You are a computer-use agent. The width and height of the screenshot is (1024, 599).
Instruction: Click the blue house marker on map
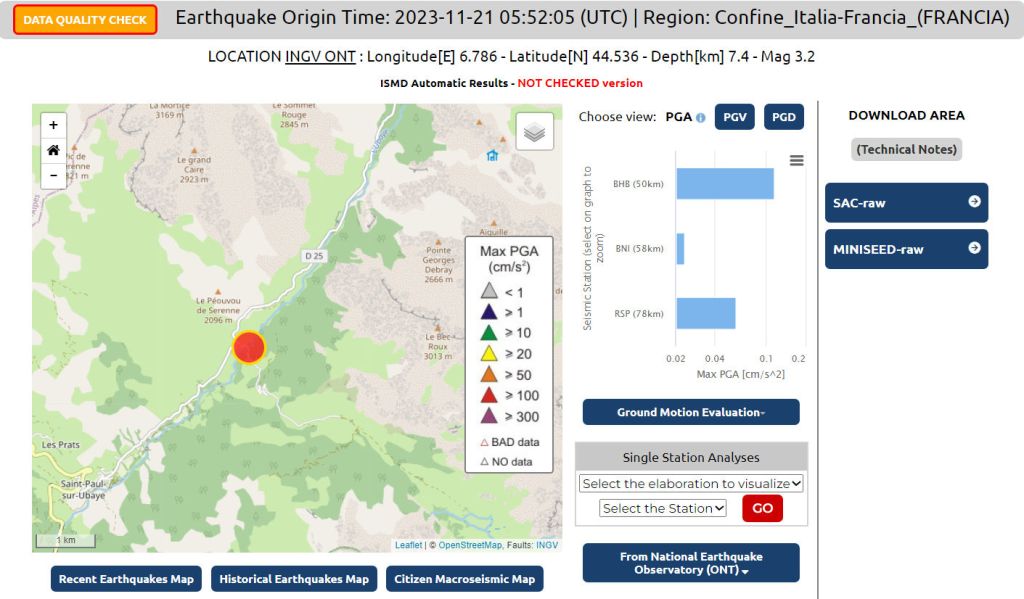click(x=492, y=155)
